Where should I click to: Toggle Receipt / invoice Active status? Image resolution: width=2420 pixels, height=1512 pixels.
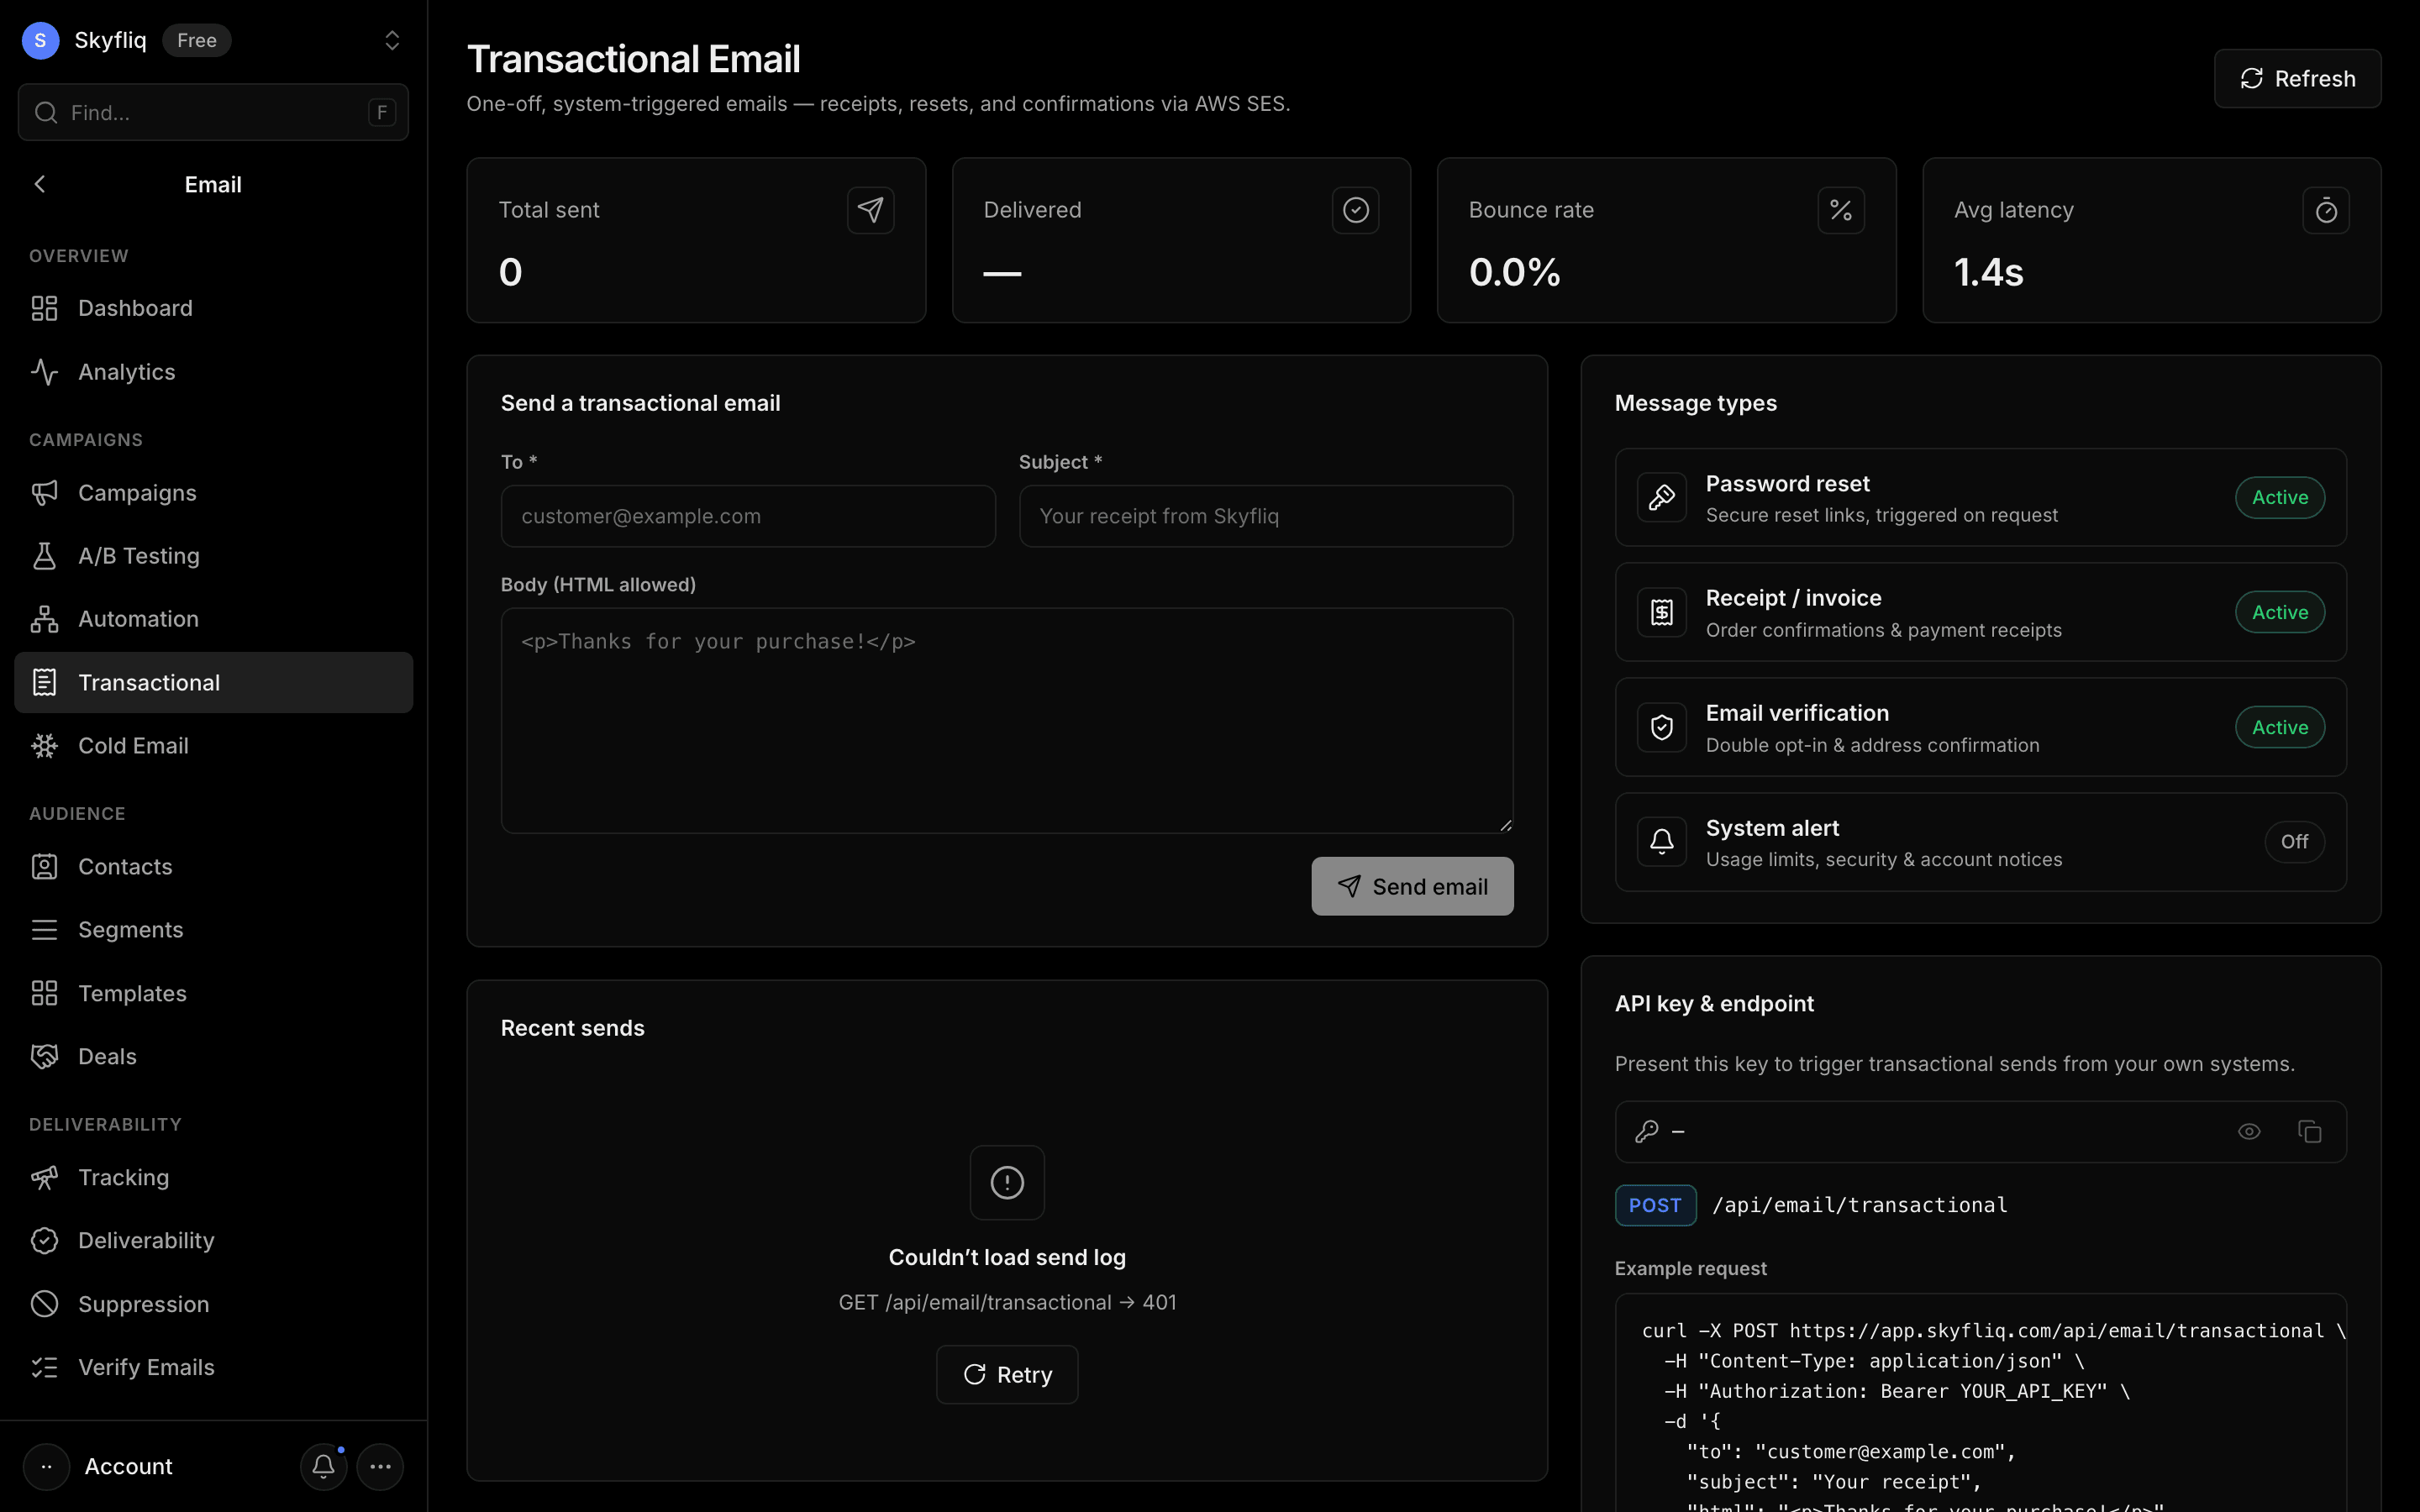[2279, 612]
